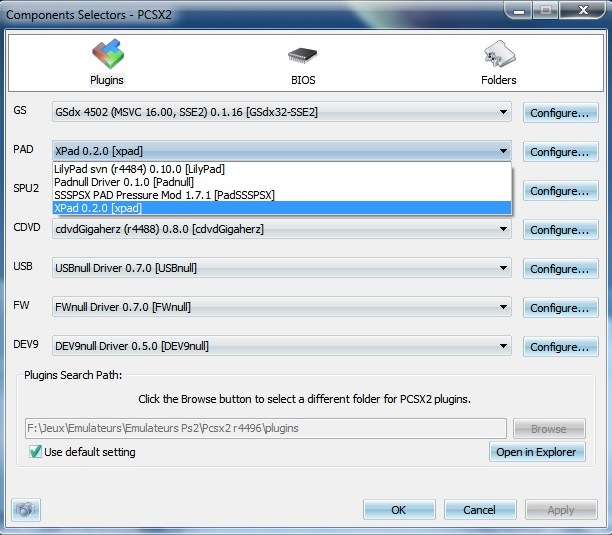612x535 pixels.
Task: Click the SPU2 label text
Action: coord(26,188)
